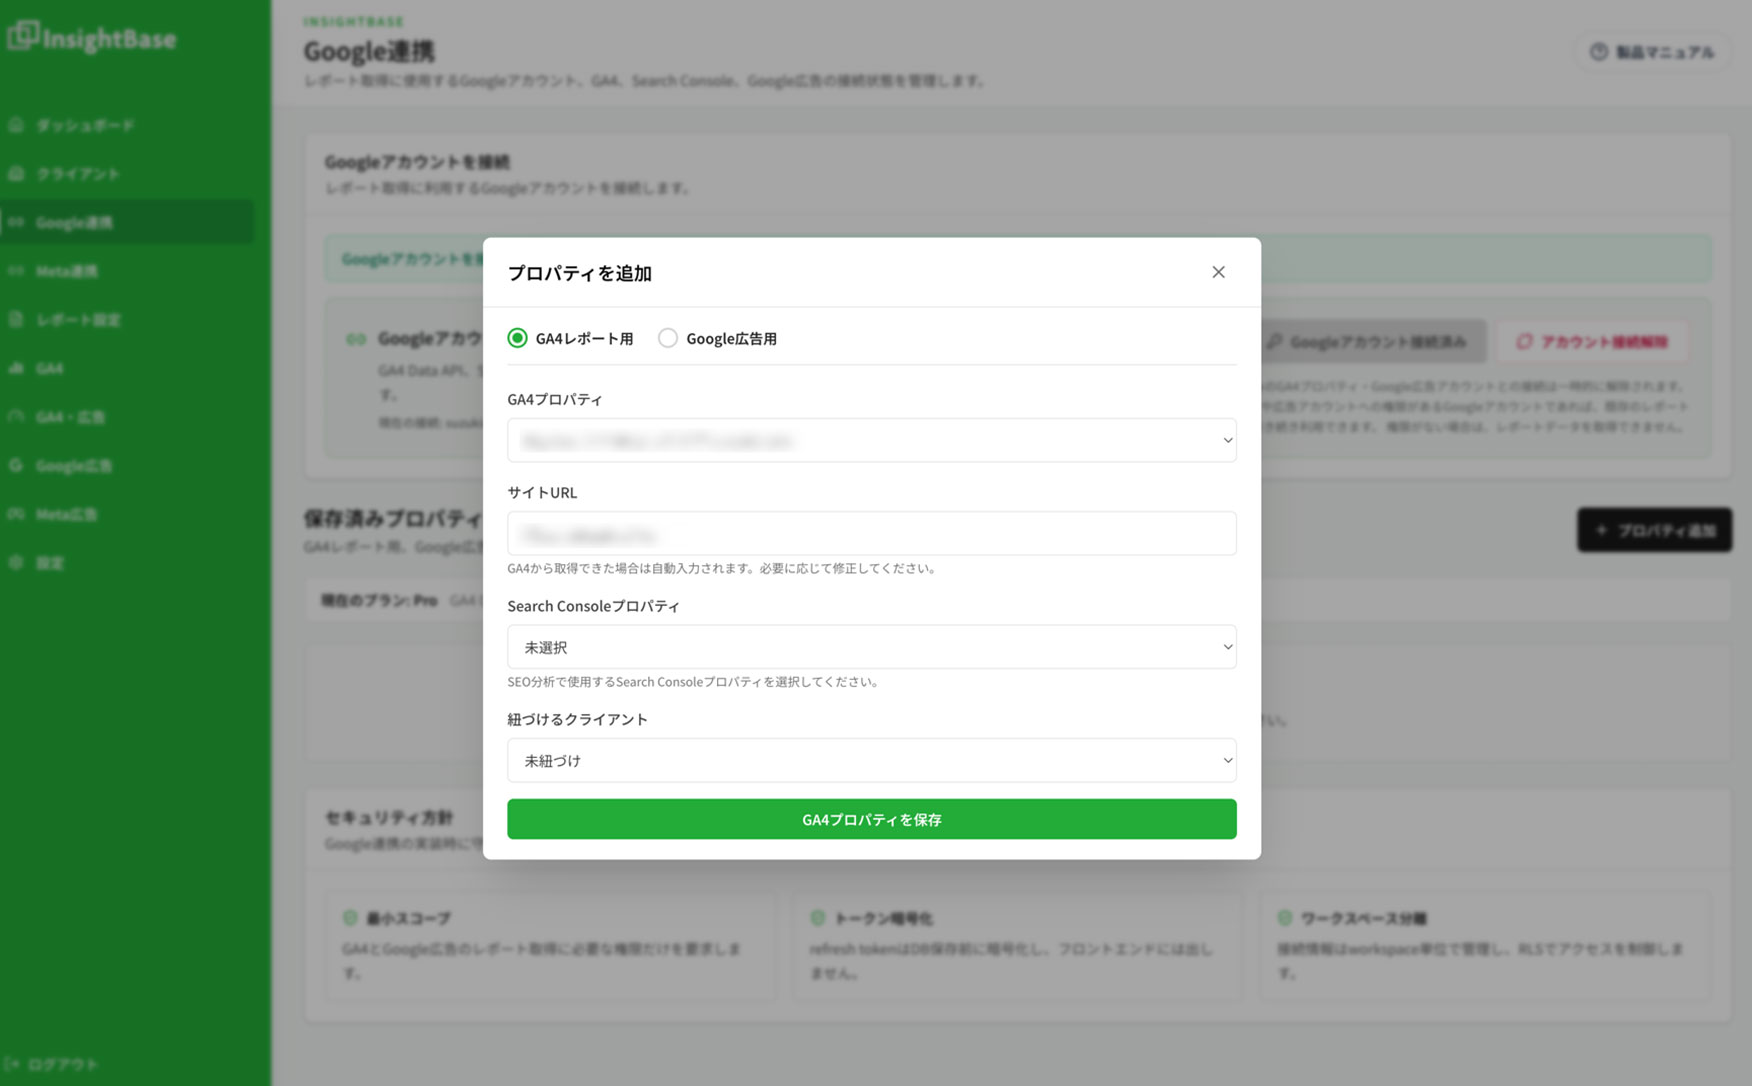Click the ログアウト exit icon

tap(12, 1064)
